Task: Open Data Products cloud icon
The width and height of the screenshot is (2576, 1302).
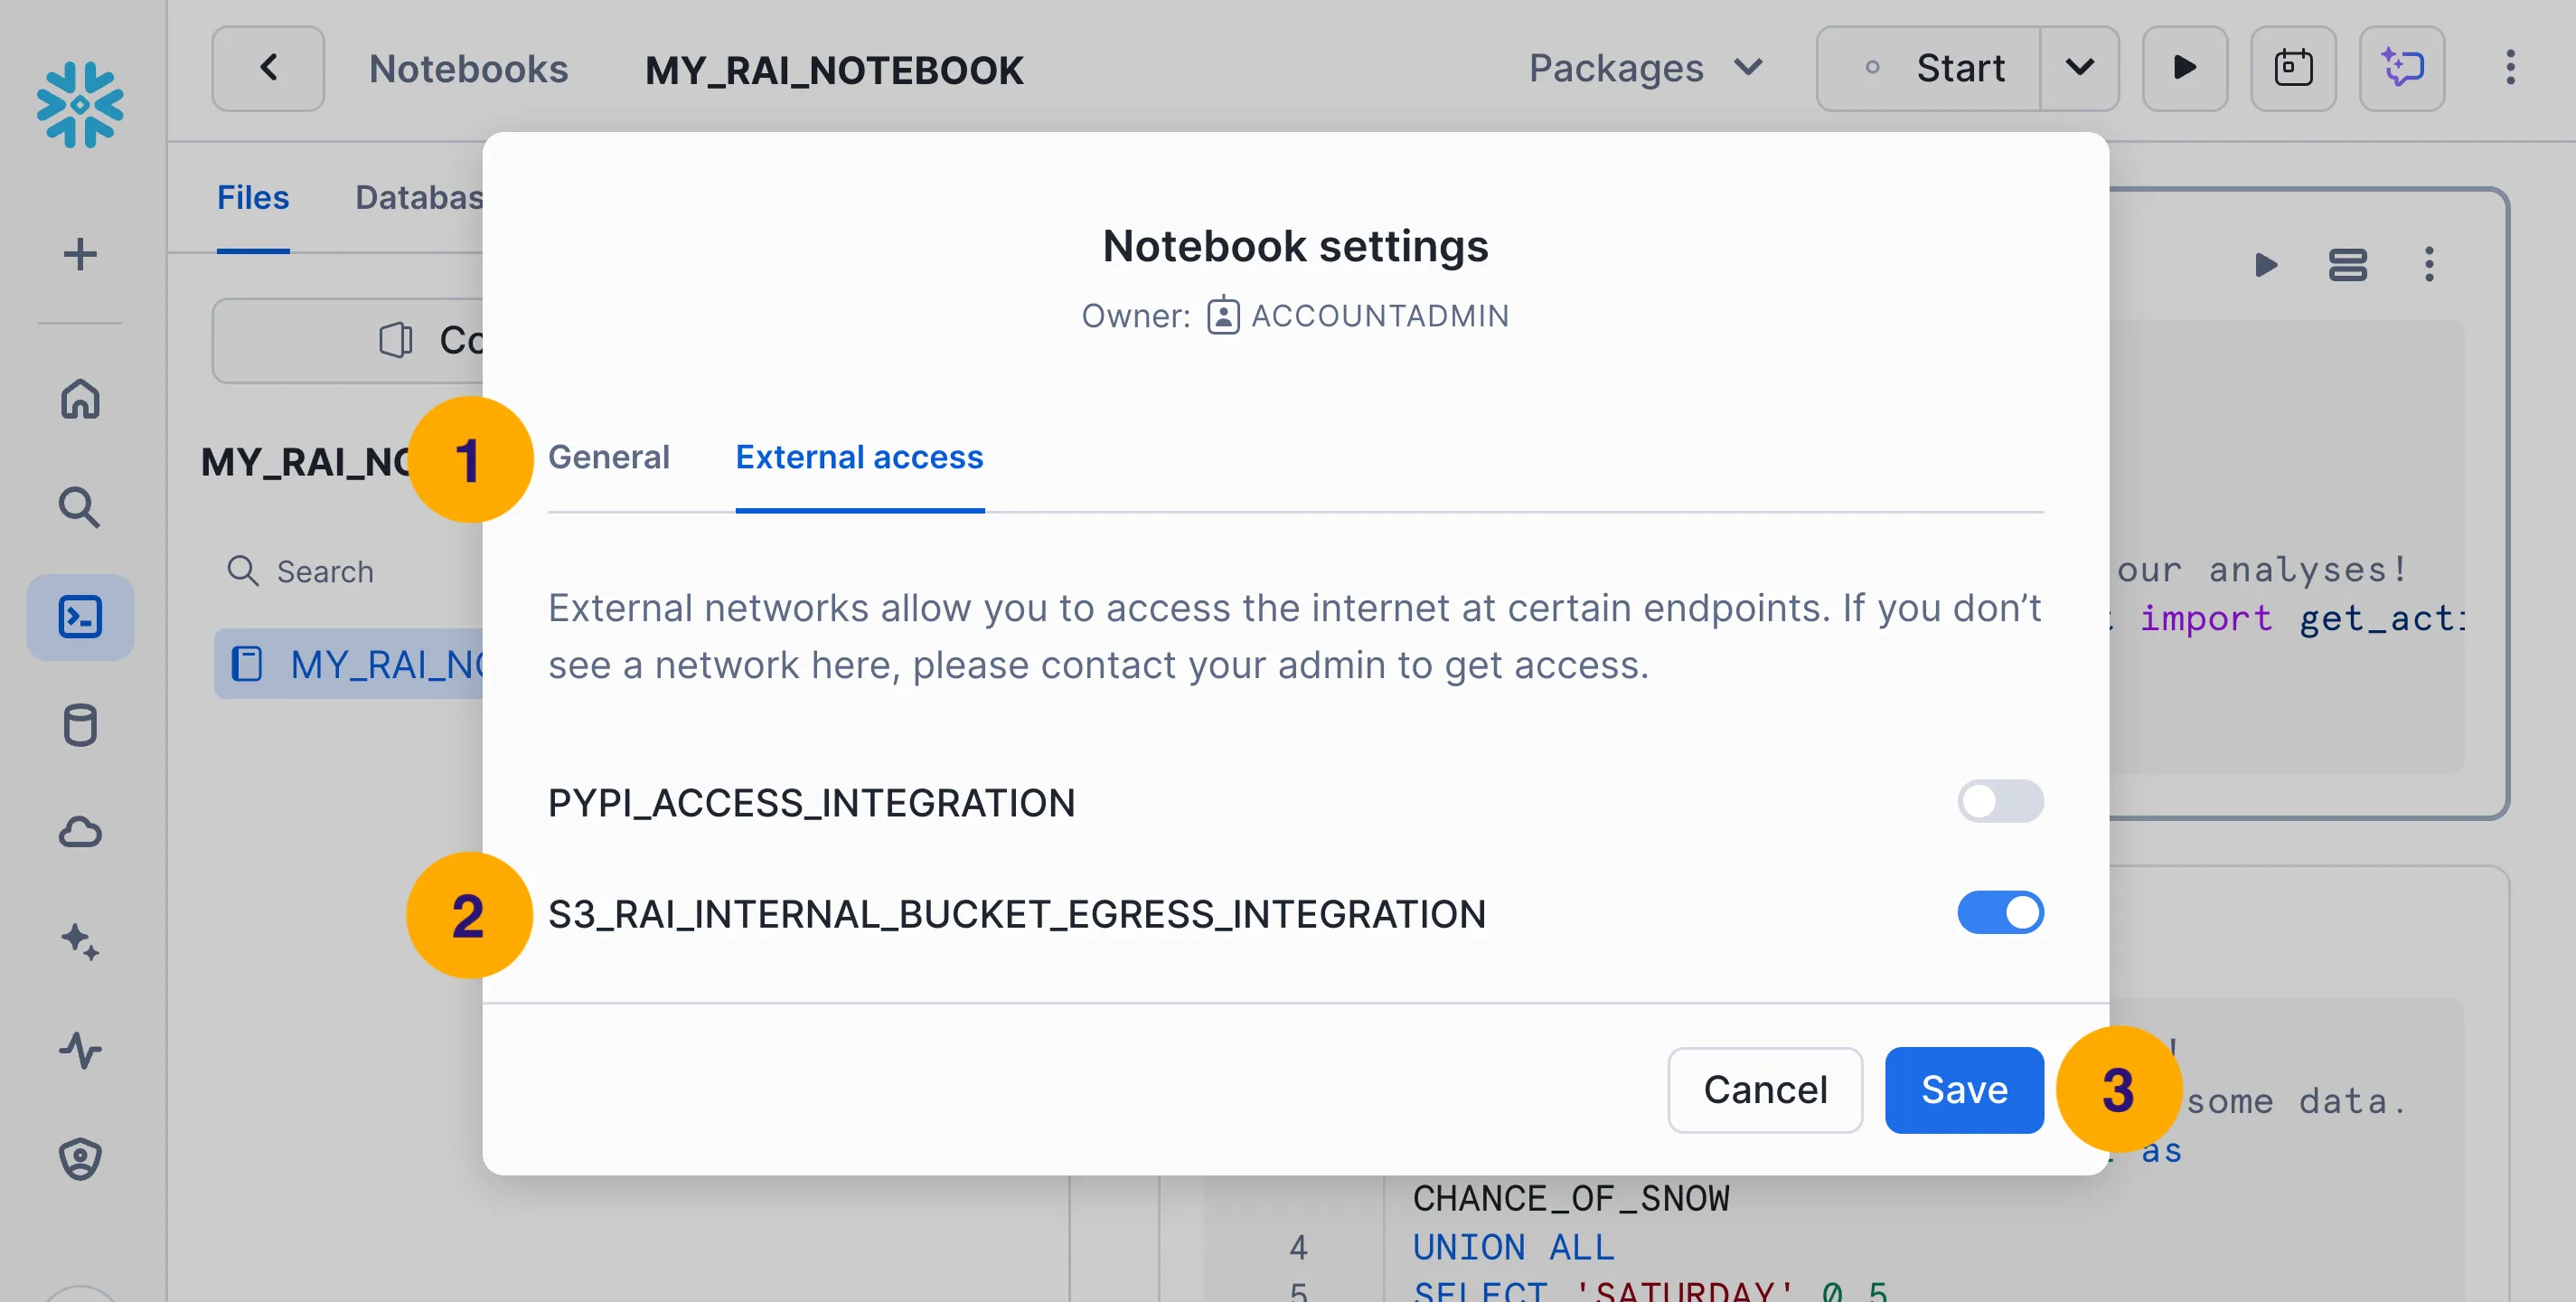Action: 80,832
